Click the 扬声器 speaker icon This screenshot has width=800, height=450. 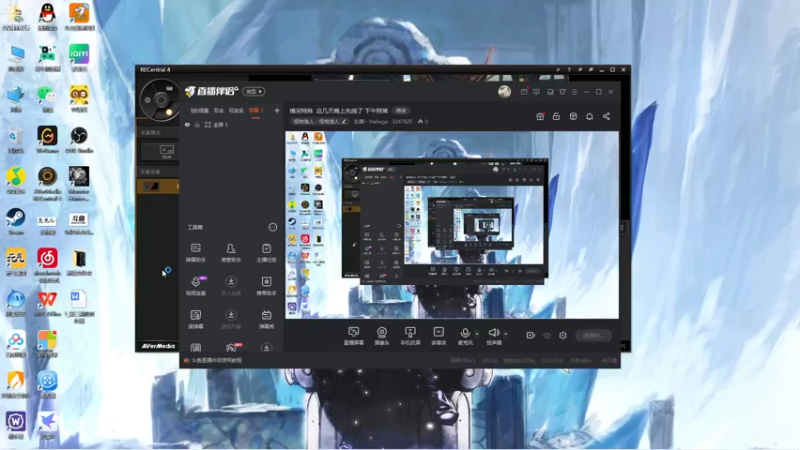(x=493, y=333)
